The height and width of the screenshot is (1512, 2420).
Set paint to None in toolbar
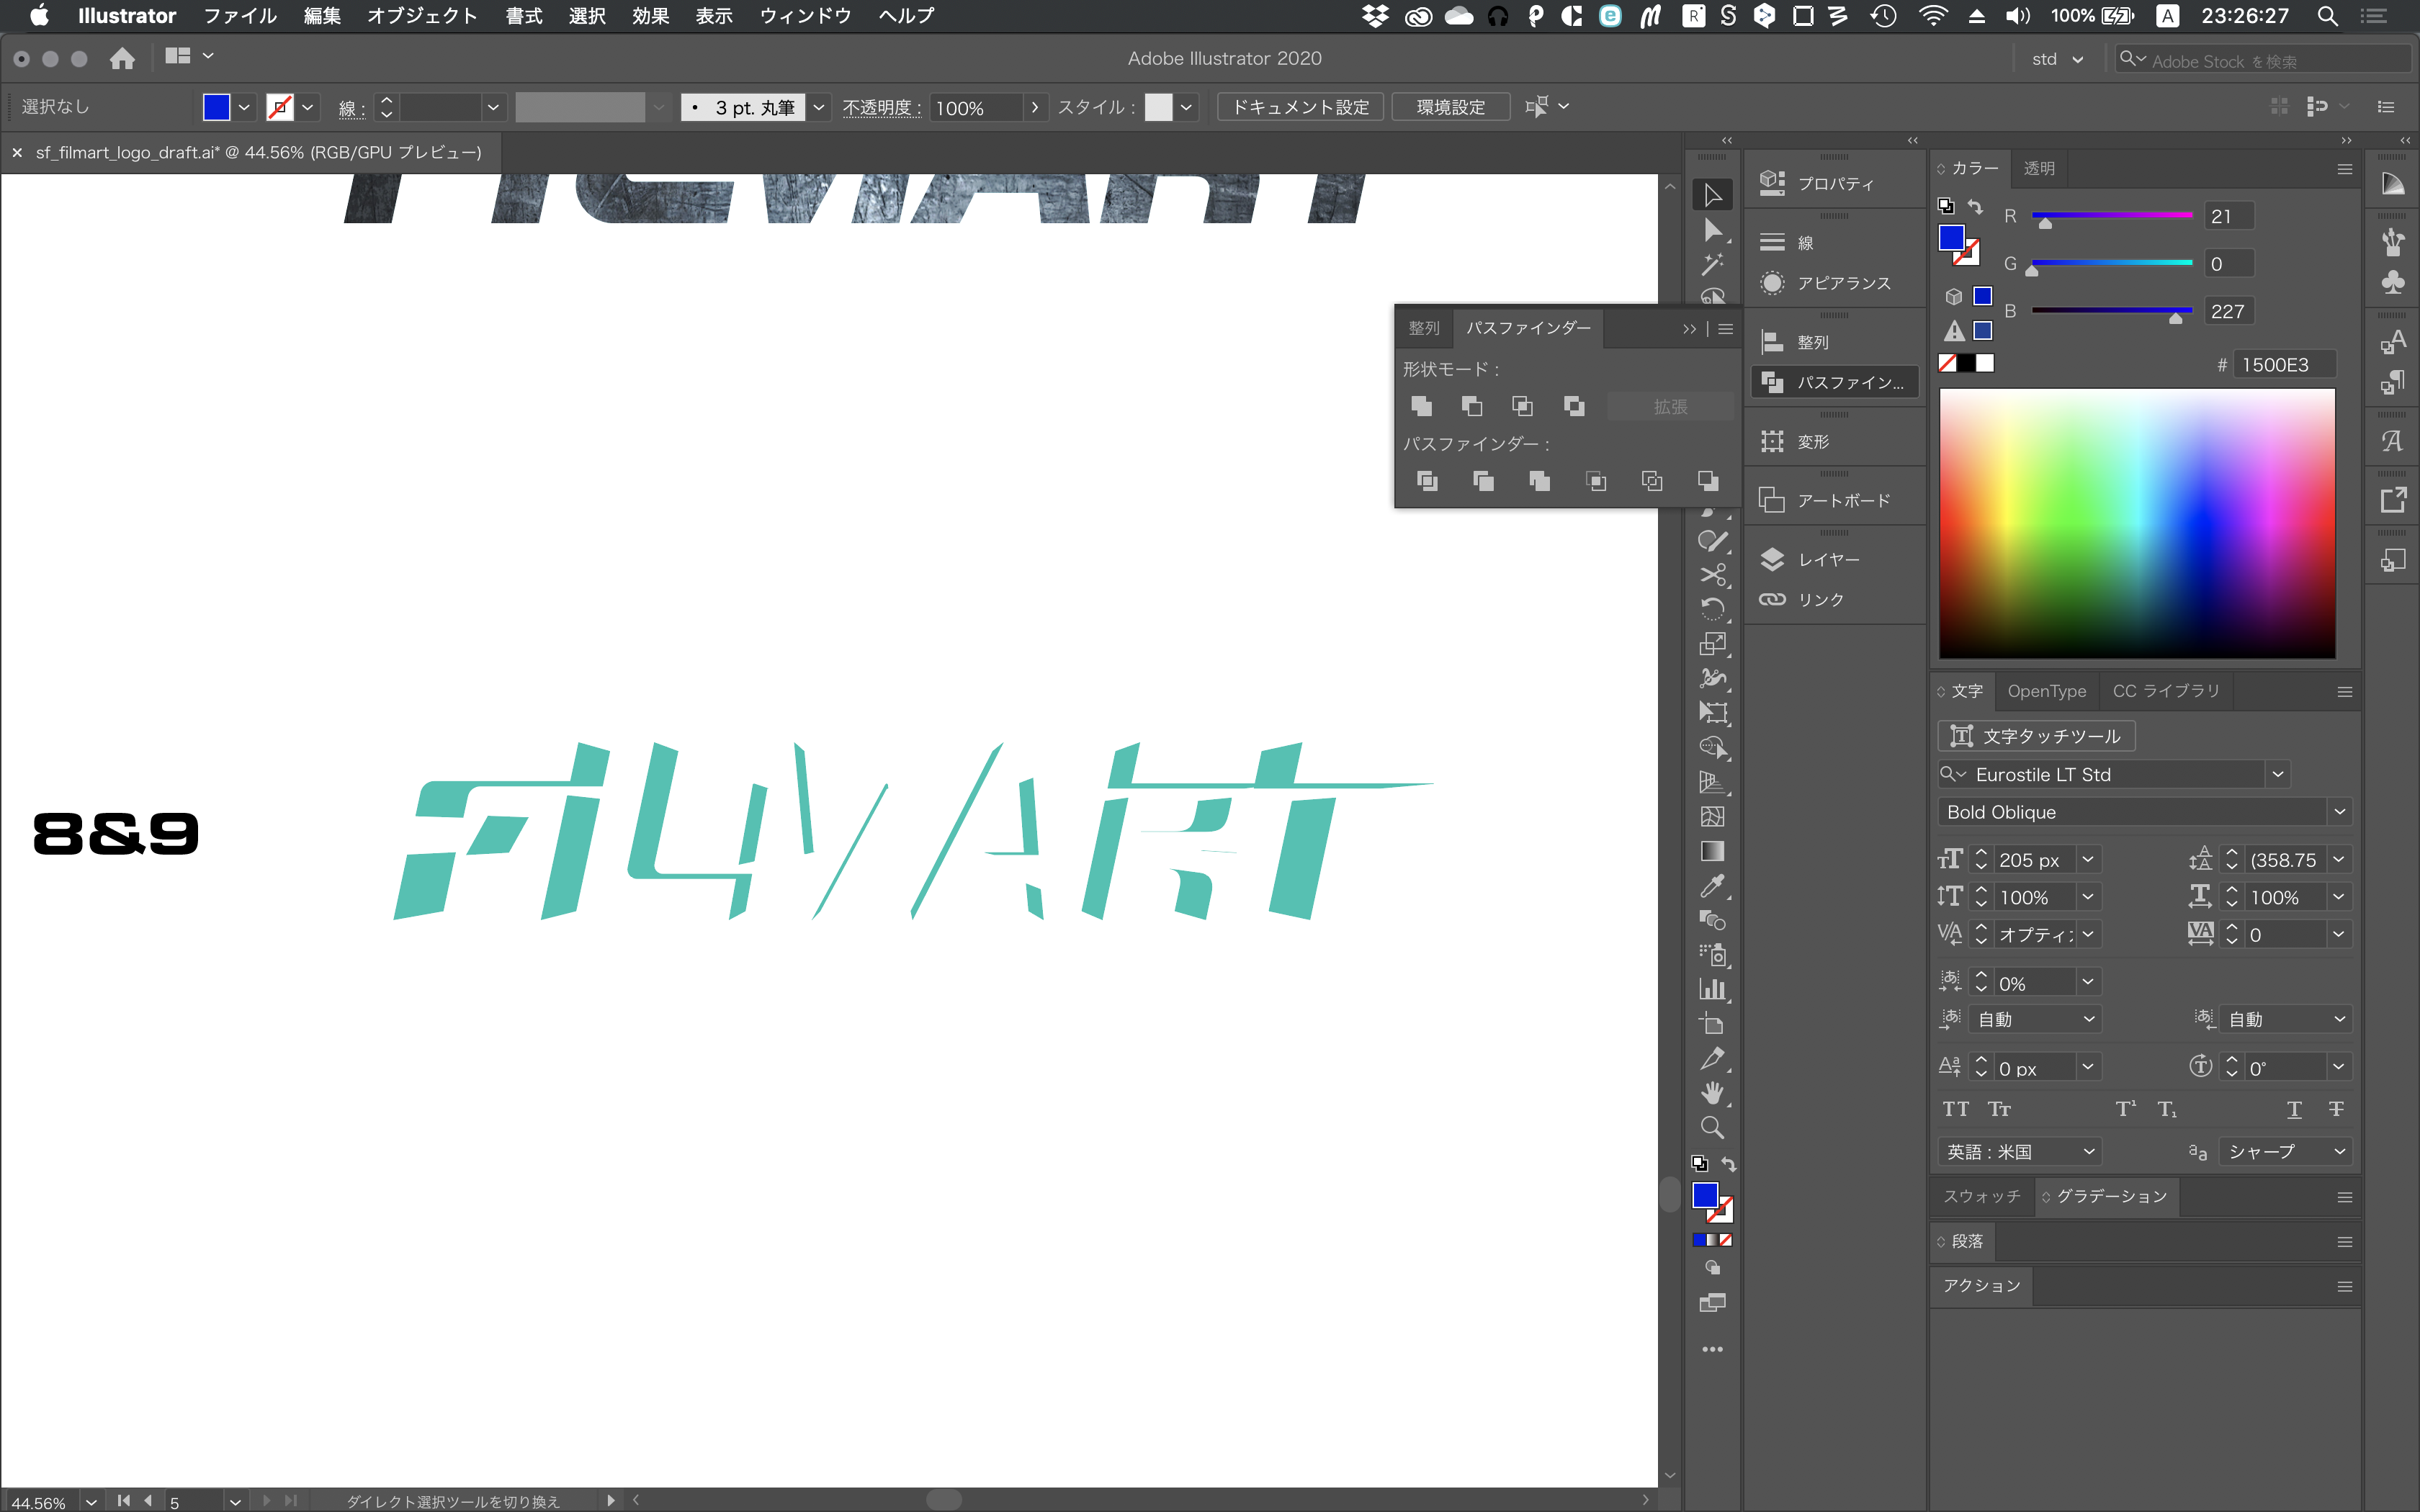[1726, 1240]
